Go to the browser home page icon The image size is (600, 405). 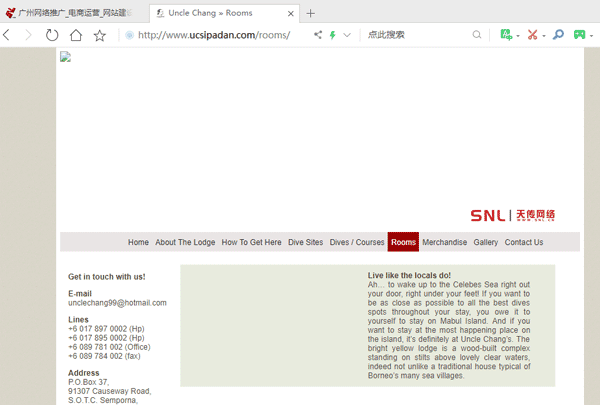pos(76,35)
